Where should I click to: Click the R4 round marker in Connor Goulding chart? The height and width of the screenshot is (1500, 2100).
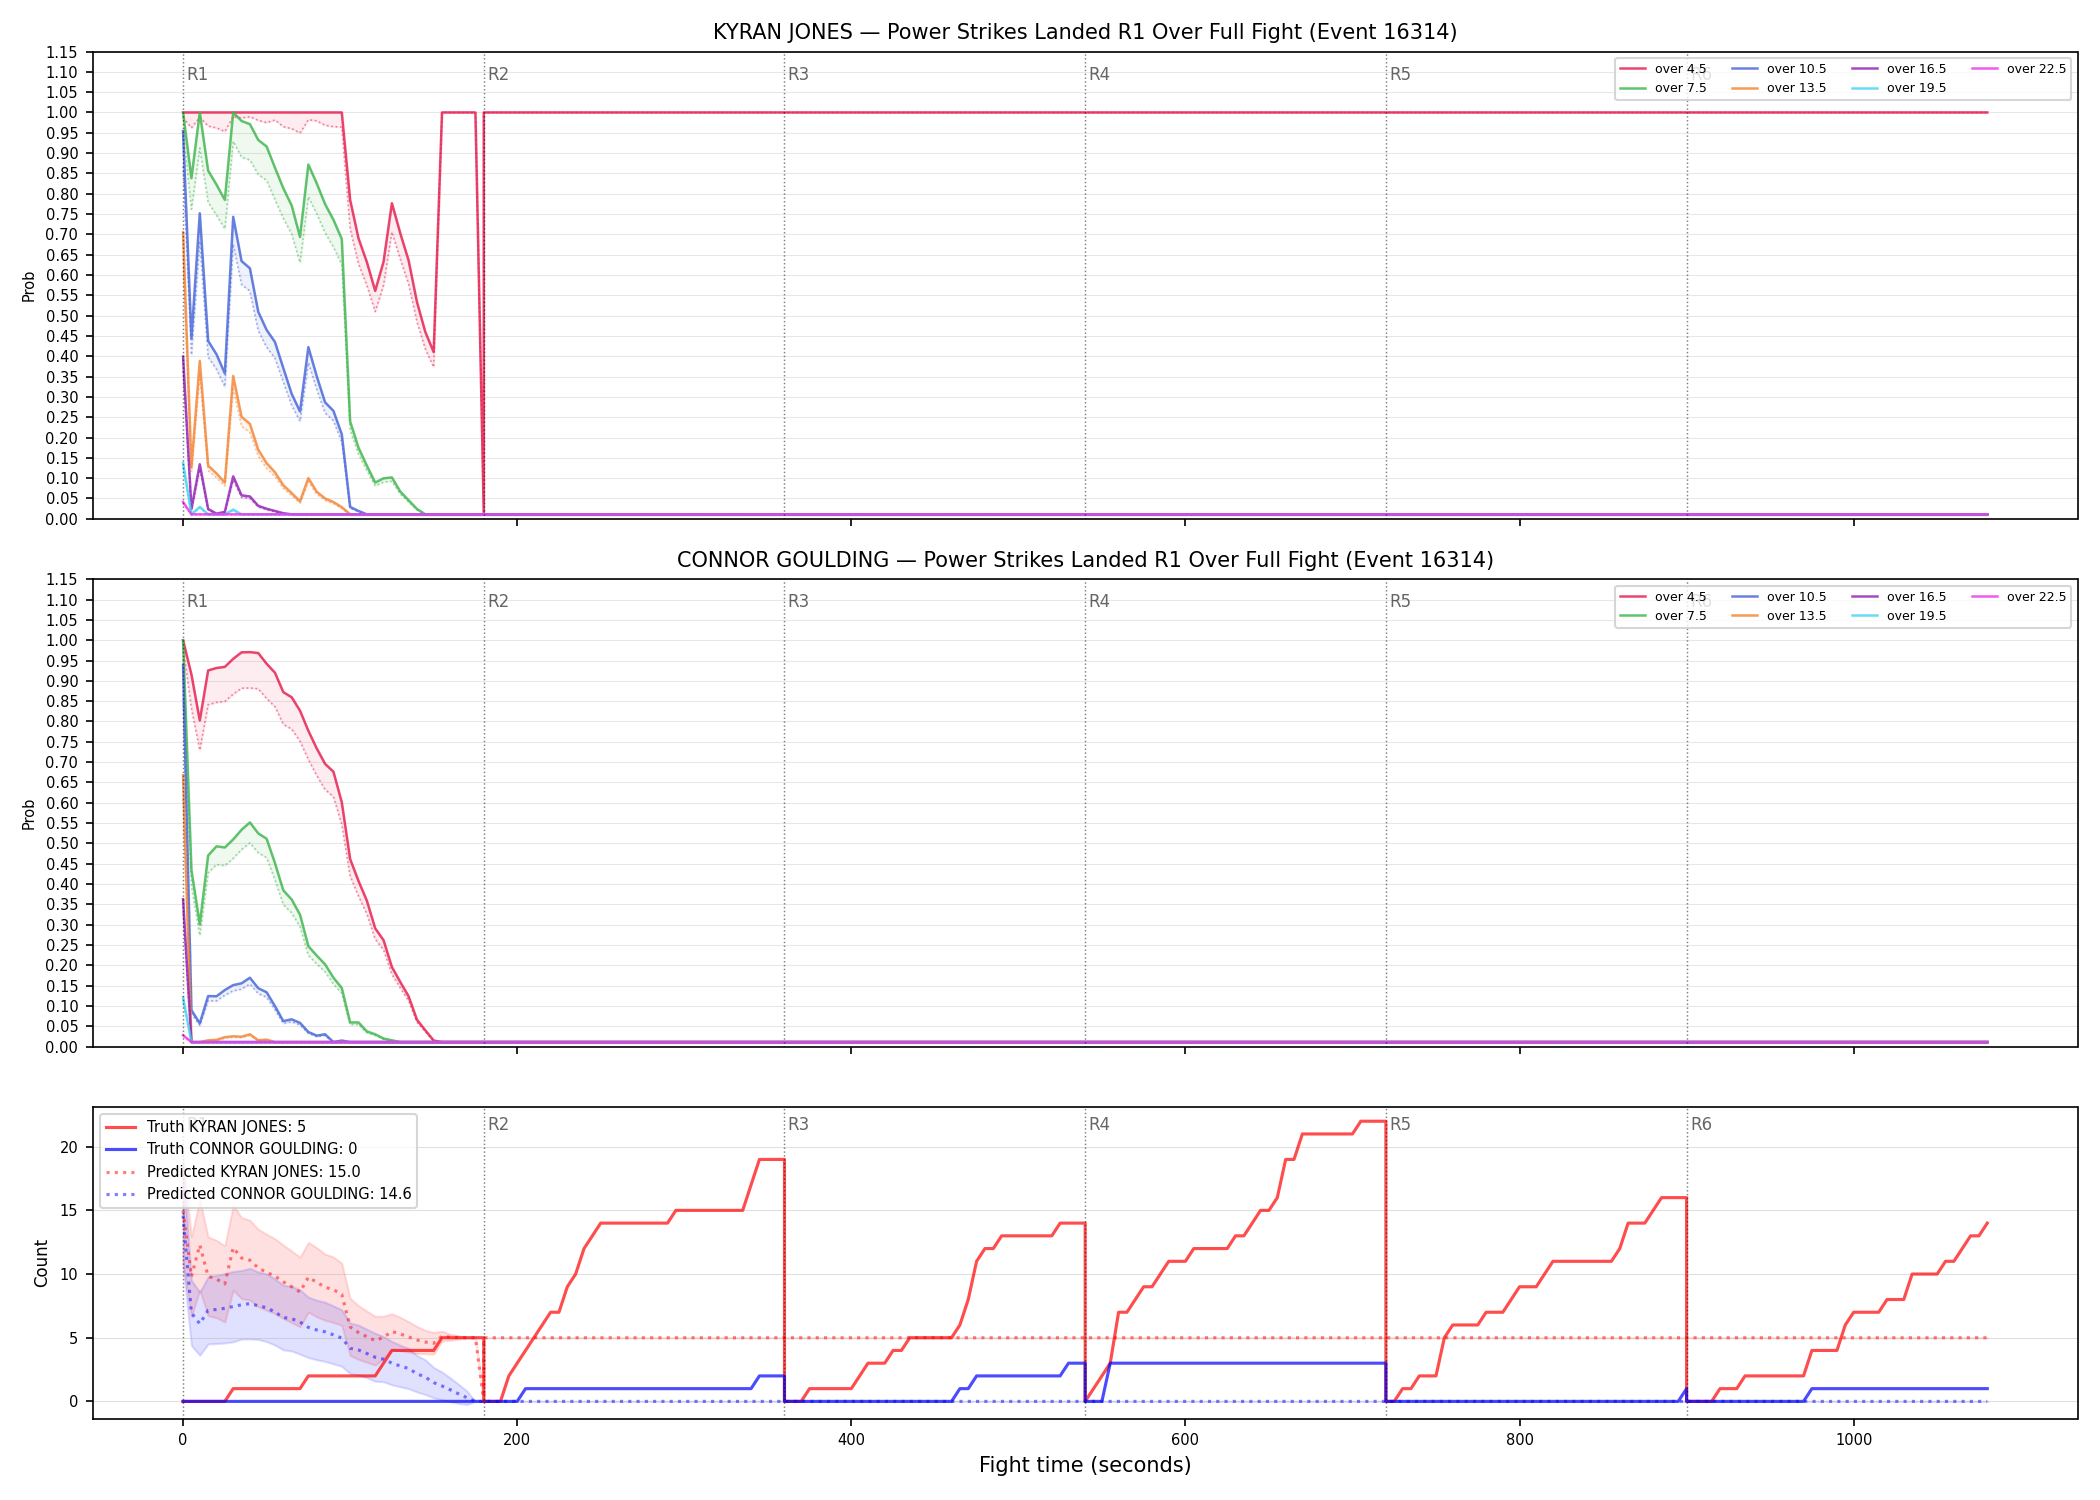click(1099, 601)
